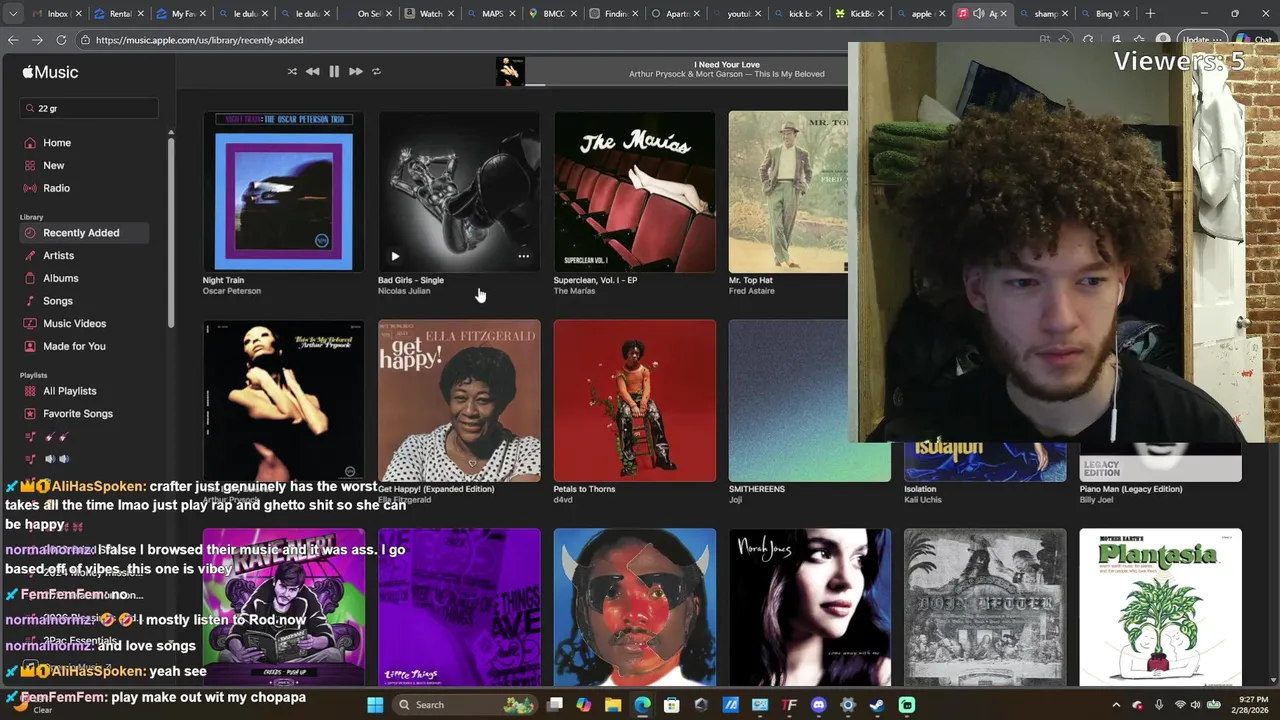
Task: Click the 'Night Train' album title
Action: (223, 280)
